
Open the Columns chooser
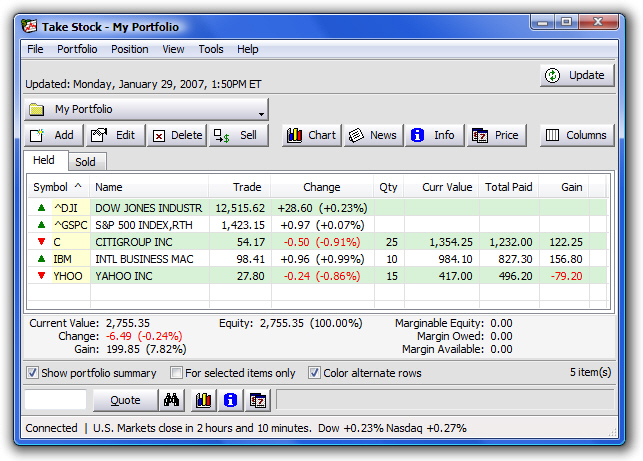click(x=577, y=135)
